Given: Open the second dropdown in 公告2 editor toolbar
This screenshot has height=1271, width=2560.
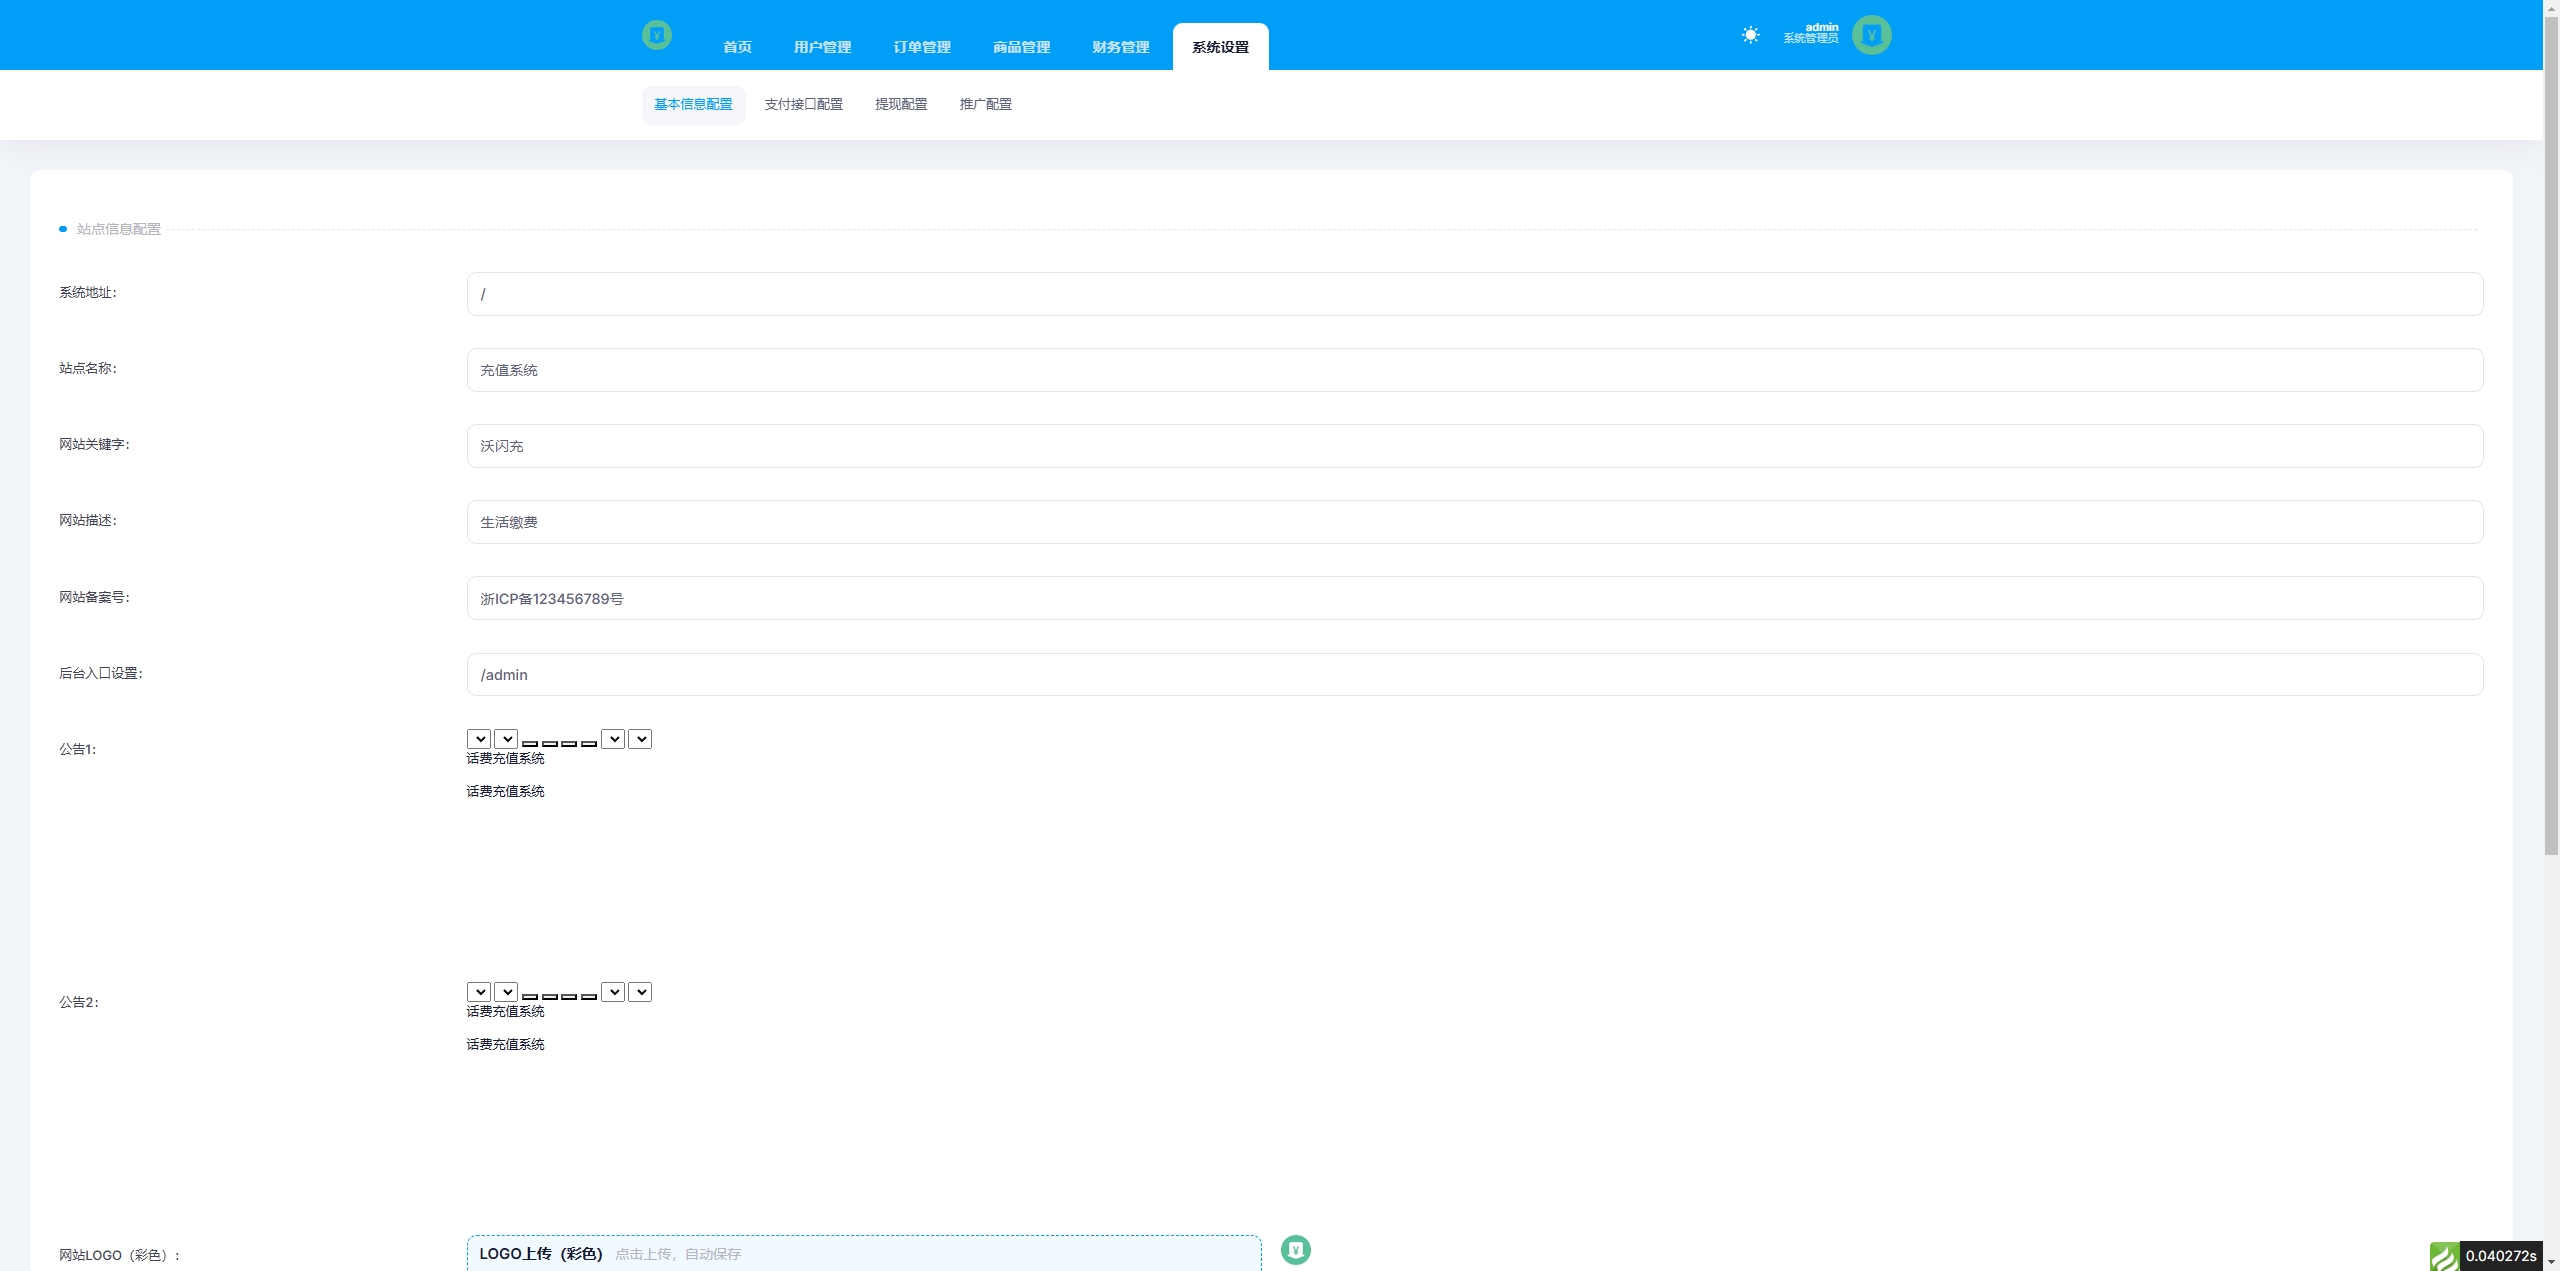Looking at the screenshot, I should click(x=506, y=992).
